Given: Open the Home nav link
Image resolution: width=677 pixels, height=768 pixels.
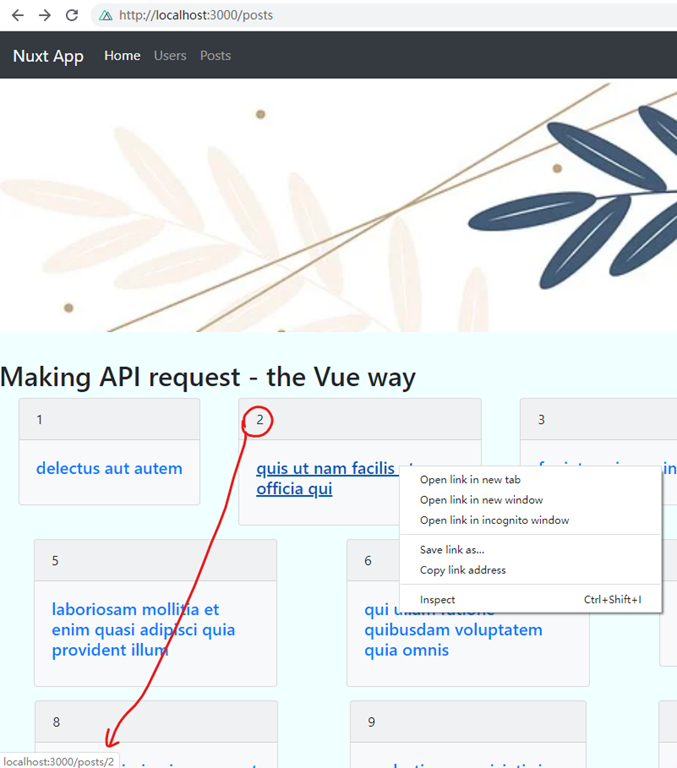Looking at the screenshot, I should (x=122, y=56).
